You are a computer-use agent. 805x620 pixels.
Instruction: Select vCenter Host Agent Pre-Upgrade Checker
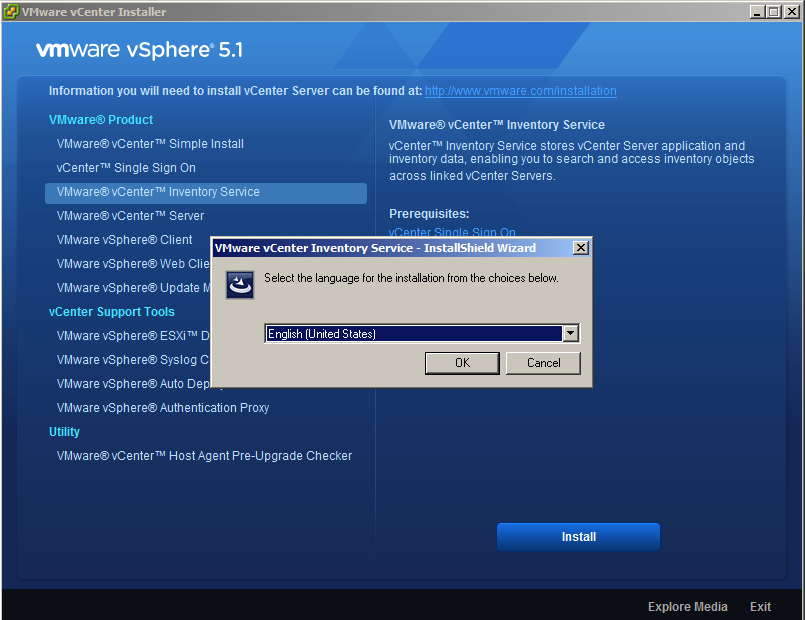(x=204, y=456)
